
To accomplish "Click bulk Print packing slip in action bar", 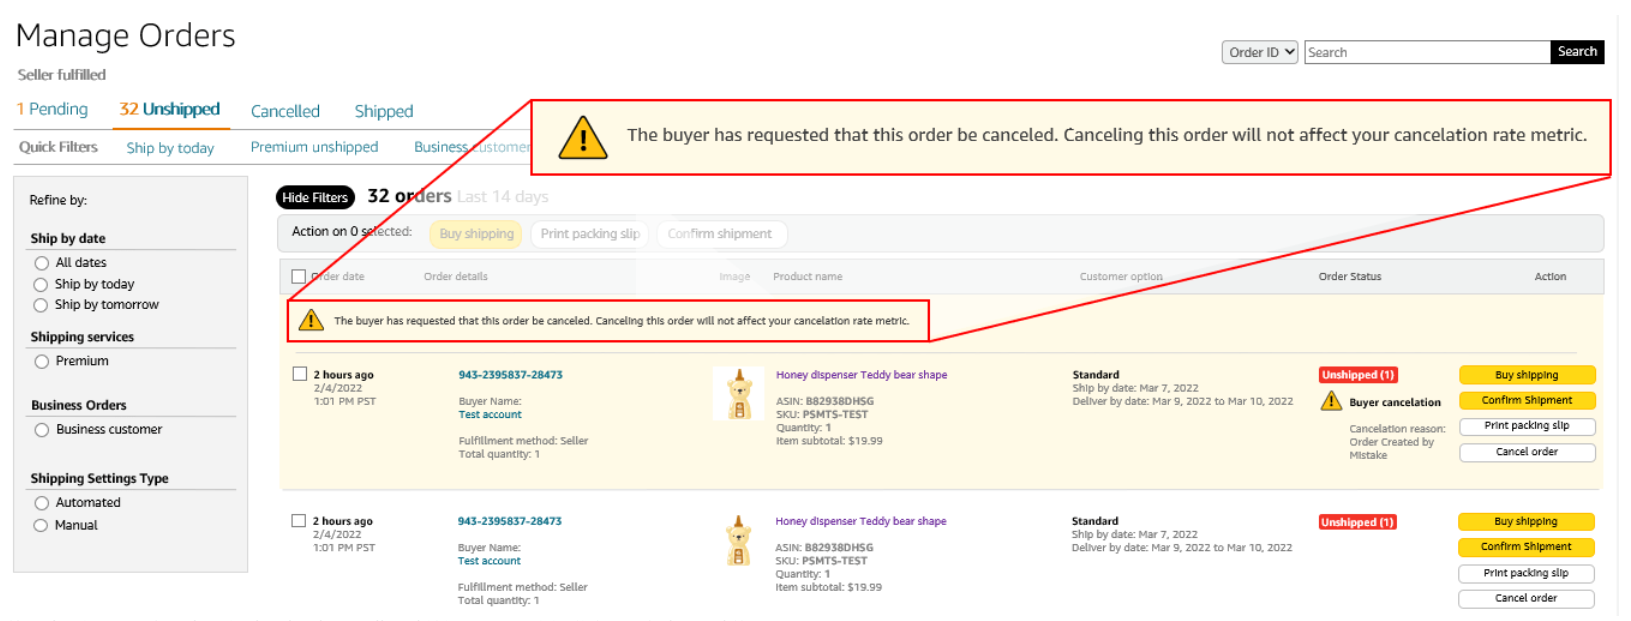I will (590, 234).
